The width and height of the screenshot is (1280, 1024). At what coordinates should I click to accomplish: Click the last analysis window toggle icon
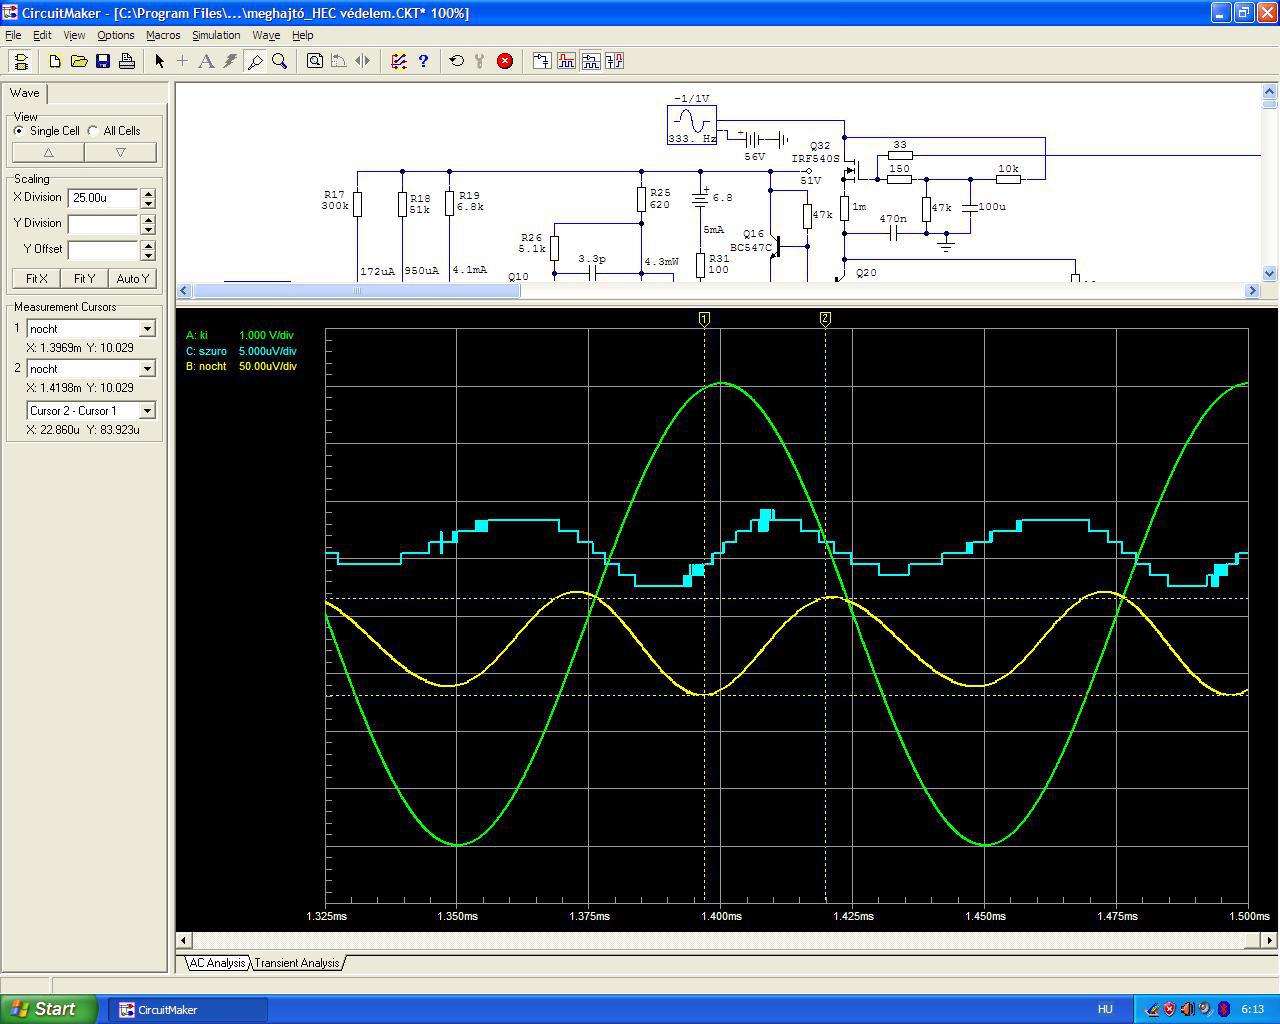(x=614, y=61)
